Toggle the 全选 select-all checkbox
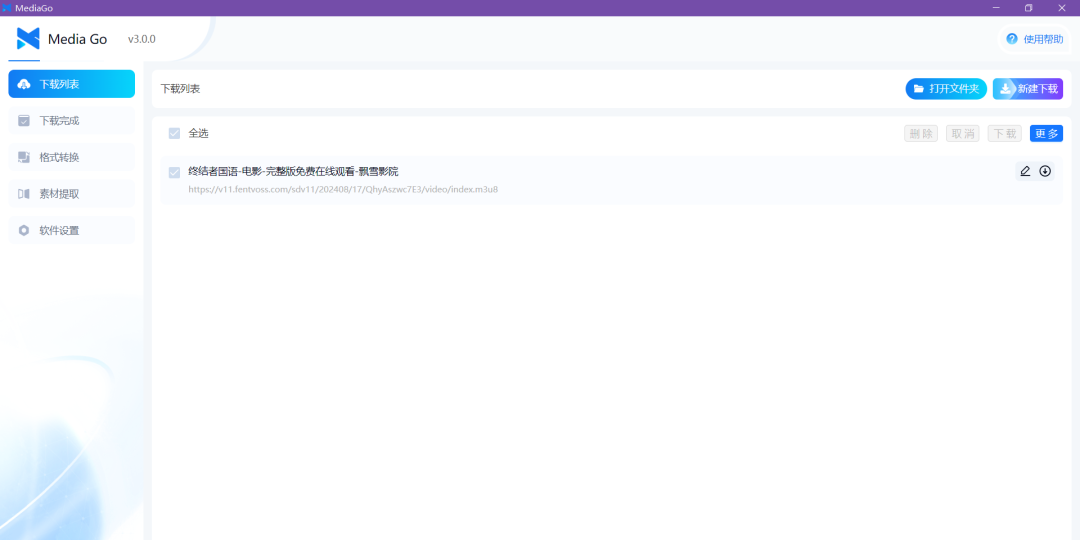Image resolution: width=1080 pixels, height=540 pixels. point(174,133)
